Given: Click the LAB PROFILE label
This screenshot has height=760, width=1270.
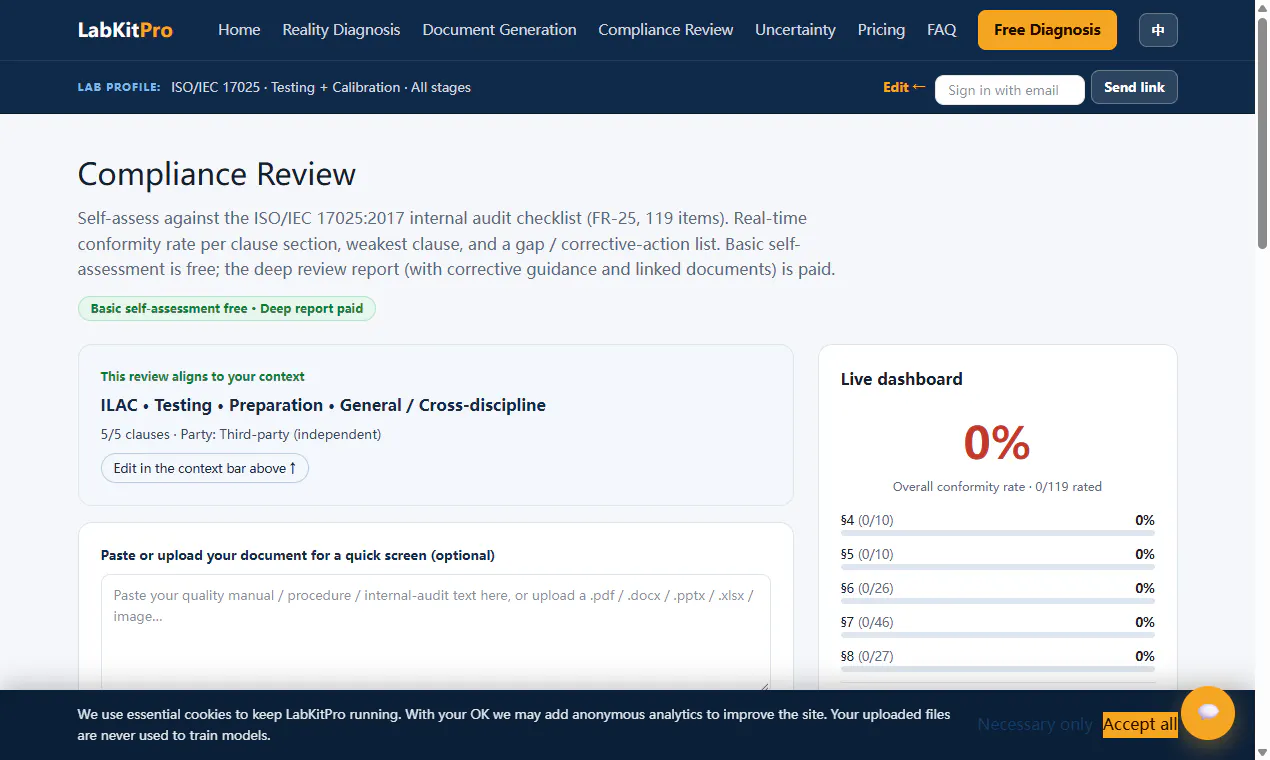Looking at the screenshot, I should tap(119, 87).
